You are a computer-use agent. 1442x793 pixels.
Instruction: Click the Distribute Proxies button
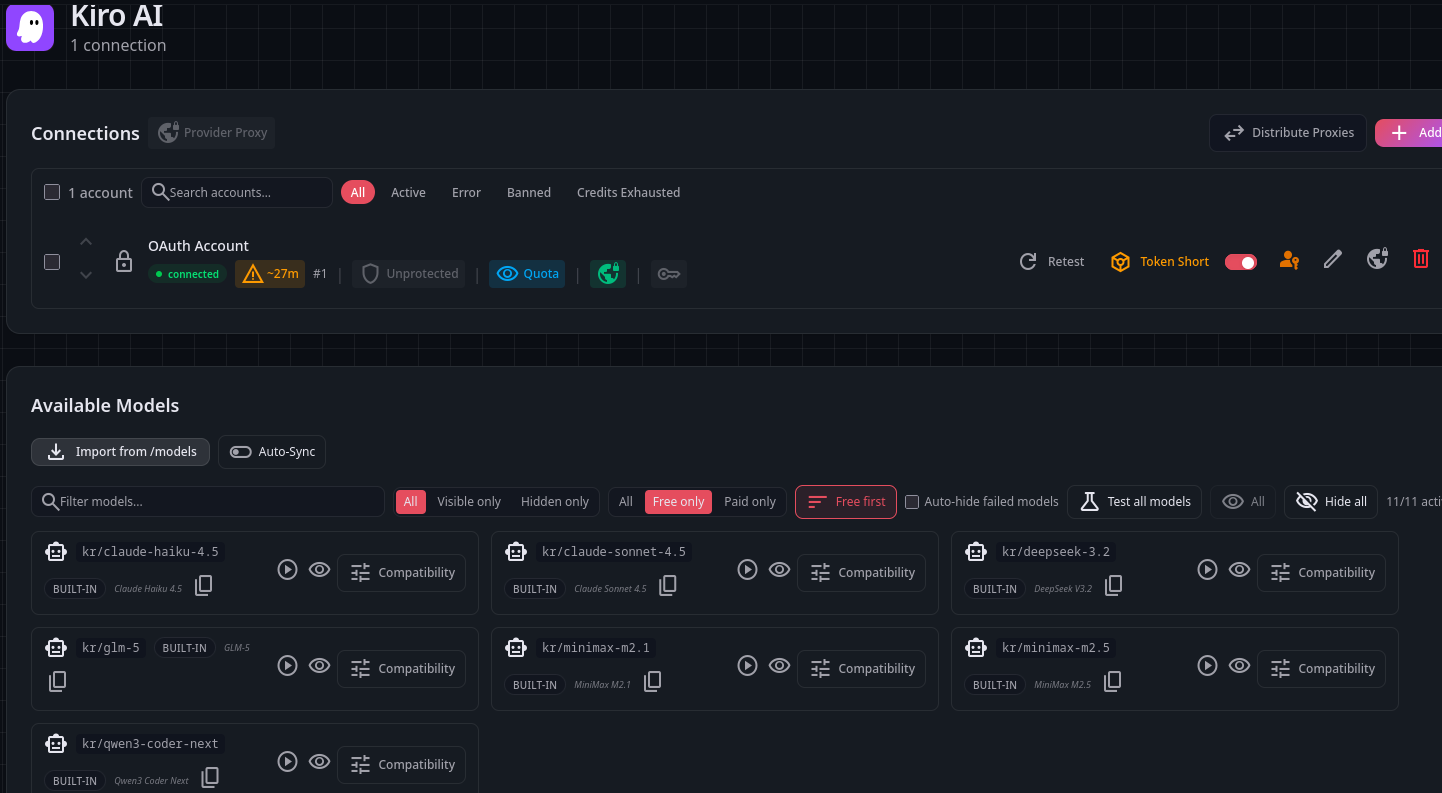pos(1288,132)
